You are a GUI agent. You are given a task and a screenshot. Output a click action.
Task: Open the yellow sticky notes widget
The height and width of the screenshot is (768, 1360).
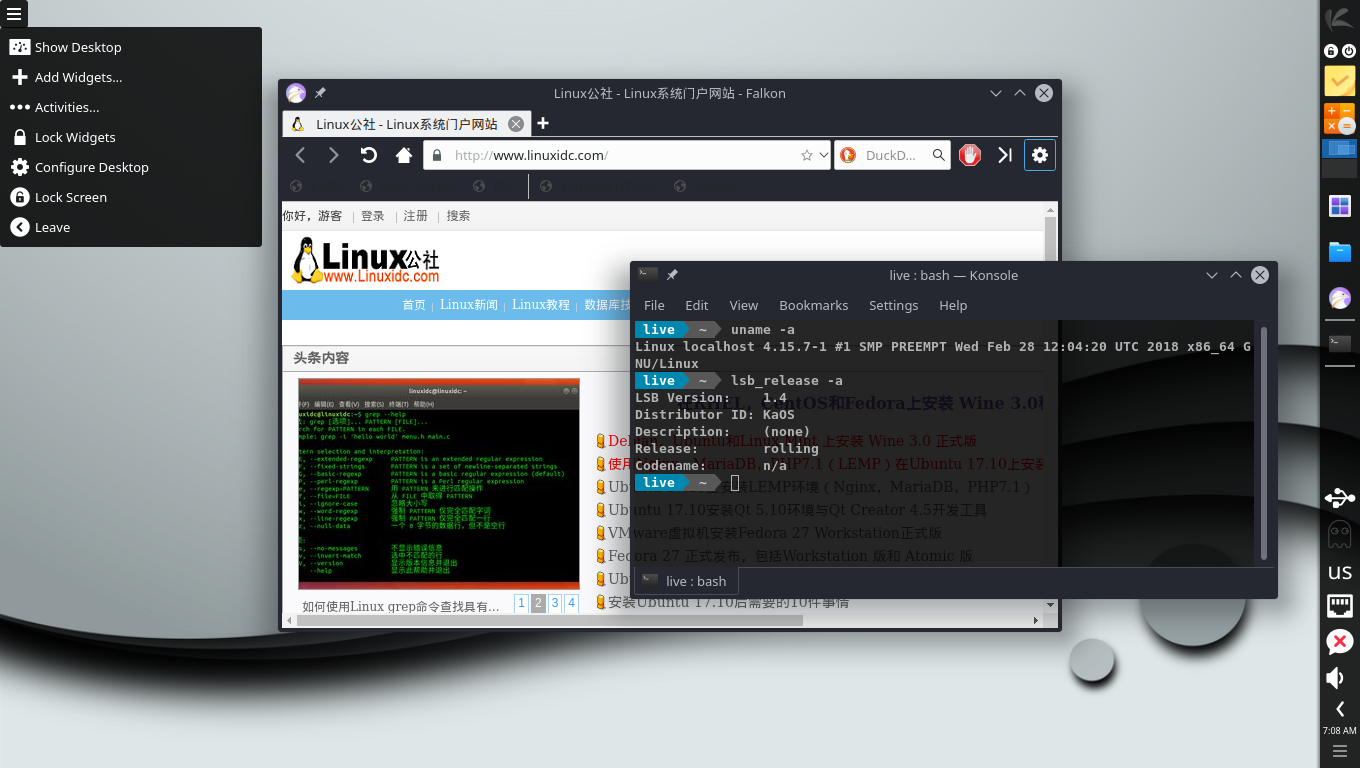pyautogui.click(x=1340, y=81)
